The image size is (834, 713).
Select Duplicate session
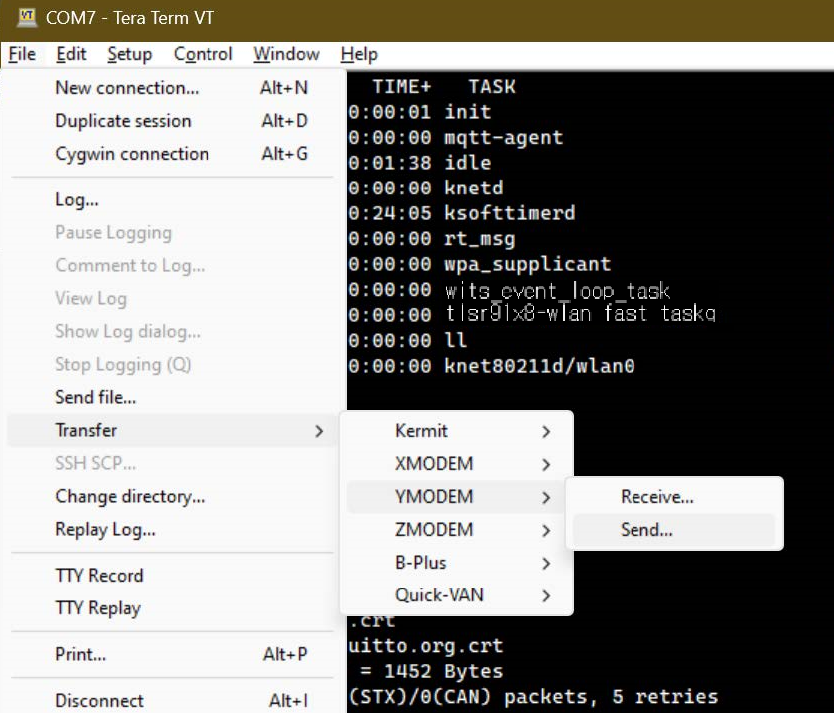click(x=173, y=121)
